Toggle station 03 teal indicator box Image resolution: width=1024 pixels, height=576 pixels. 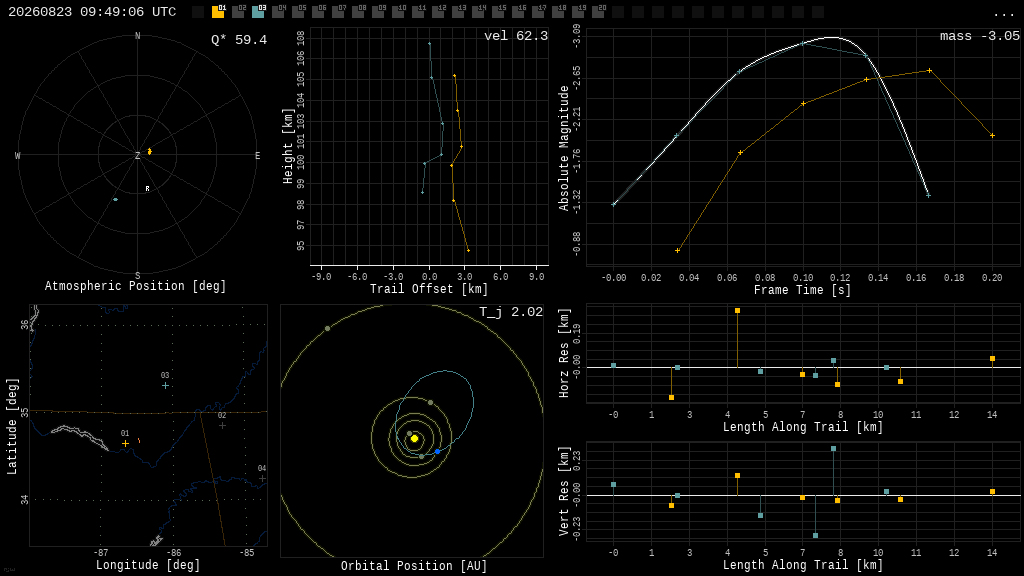[x=258, y=11]
